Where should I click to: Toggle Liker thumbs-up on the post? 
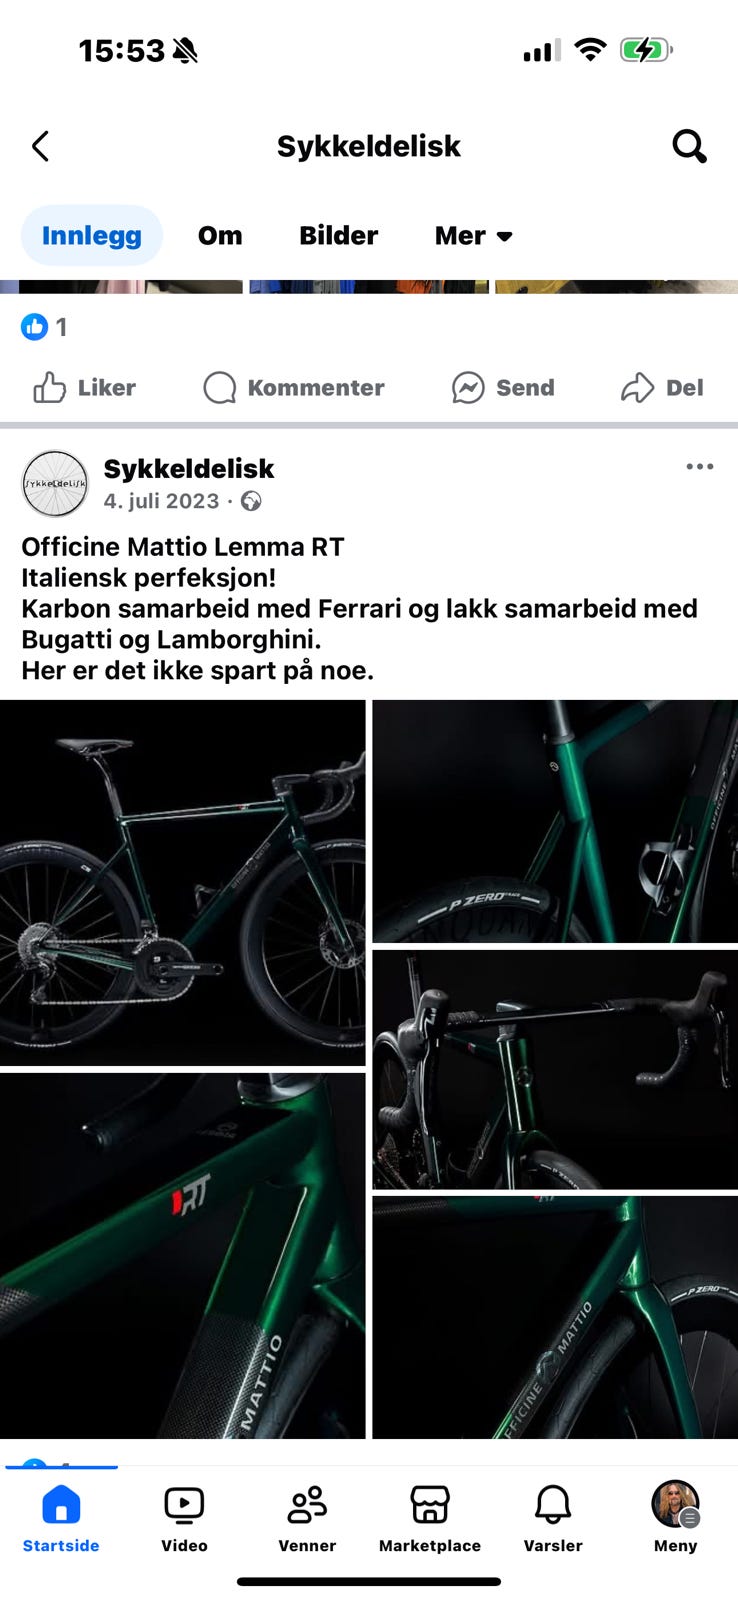pyautogui.click(x=84, y=388)
